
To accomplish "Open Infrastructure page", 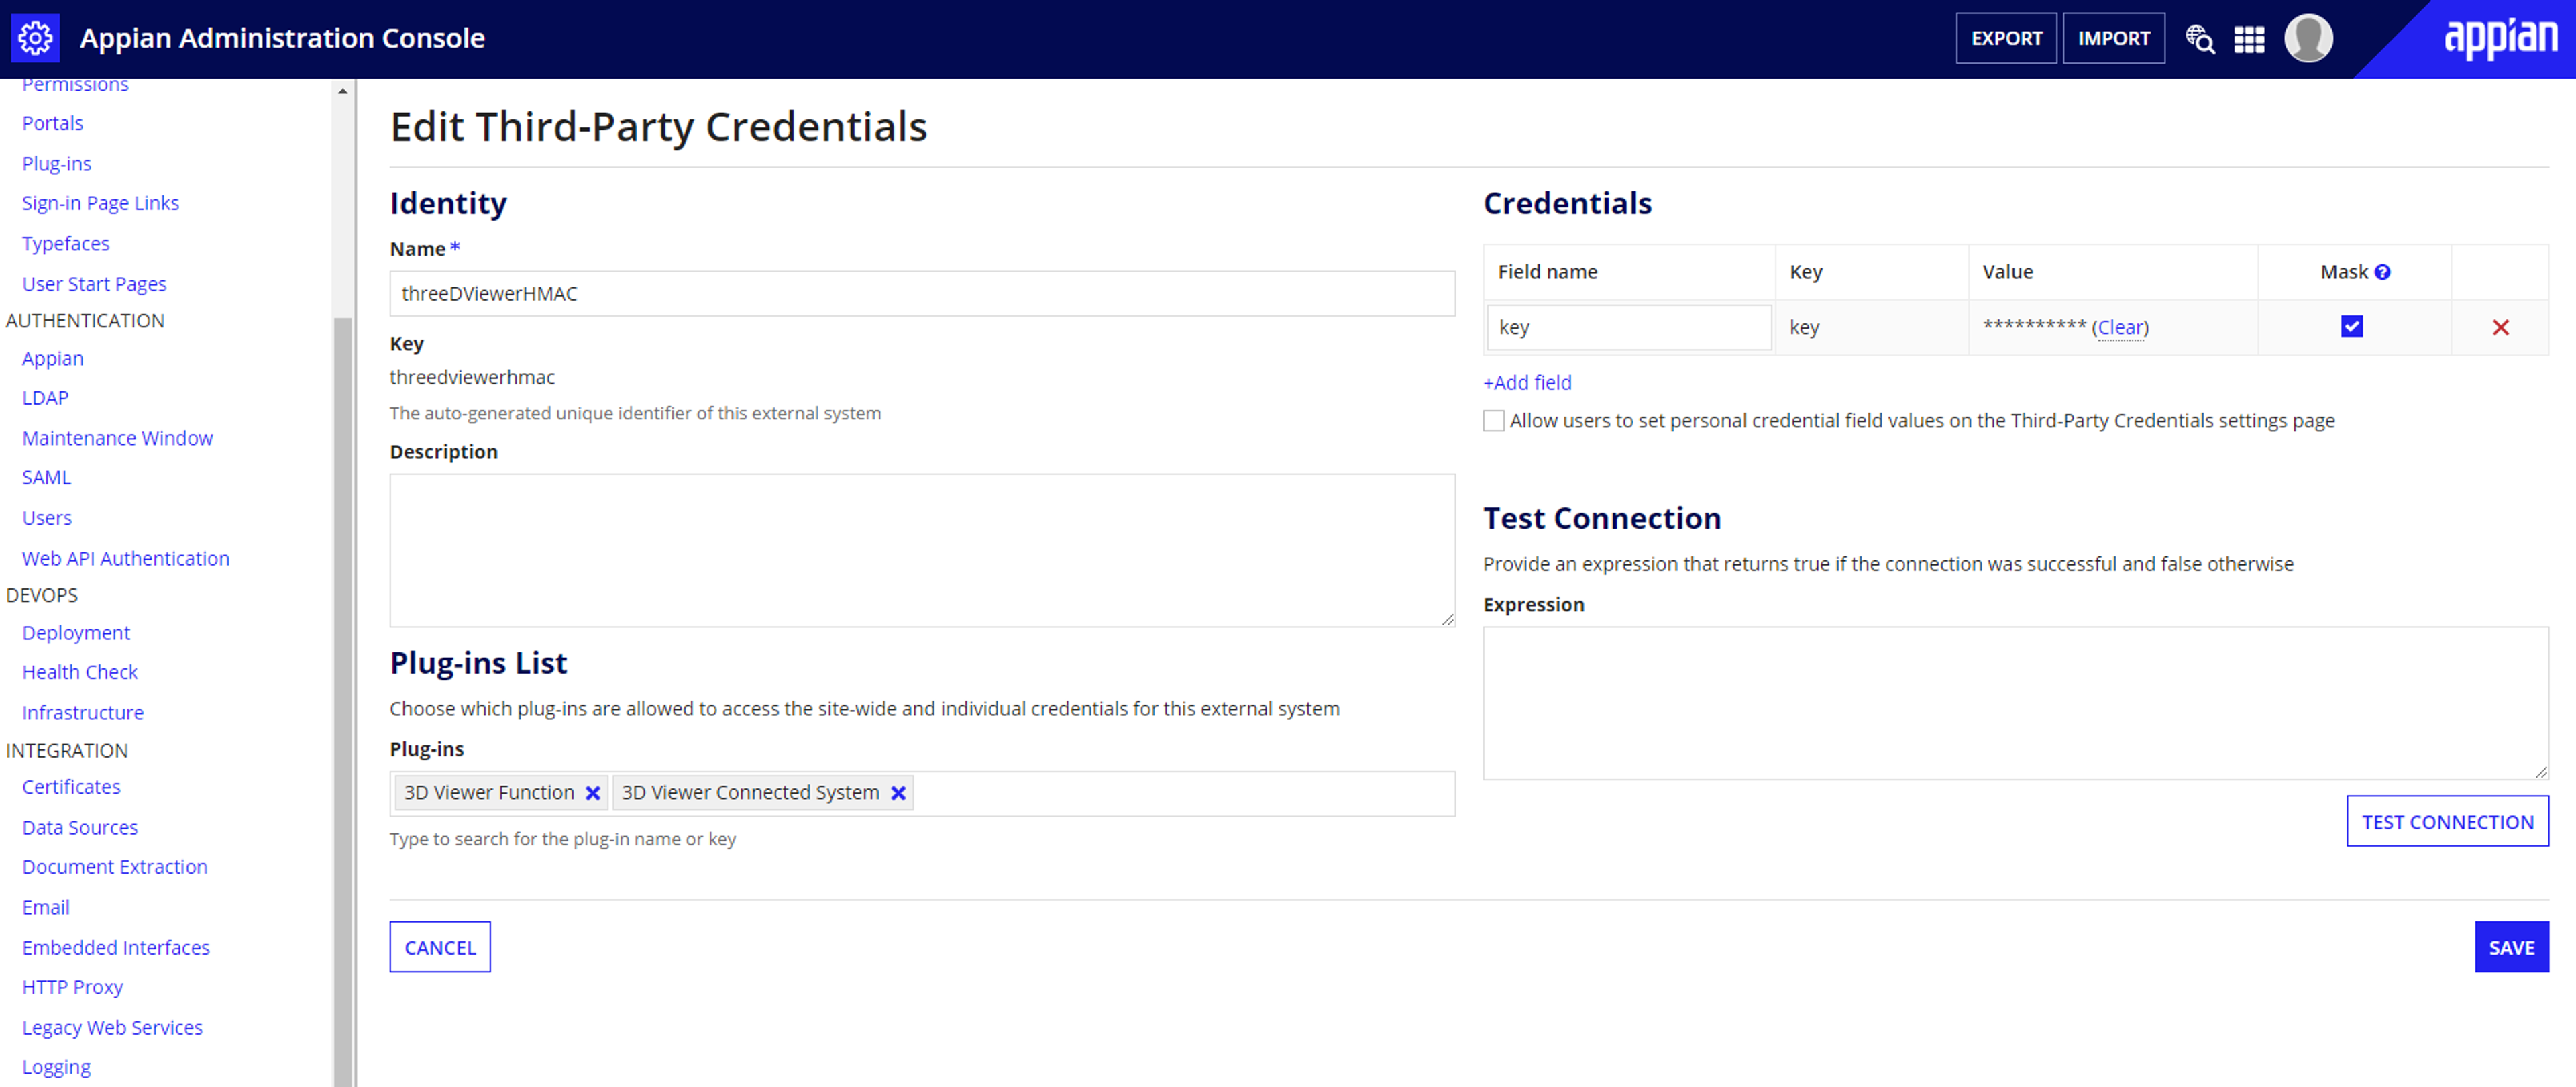I will (83, 712).
